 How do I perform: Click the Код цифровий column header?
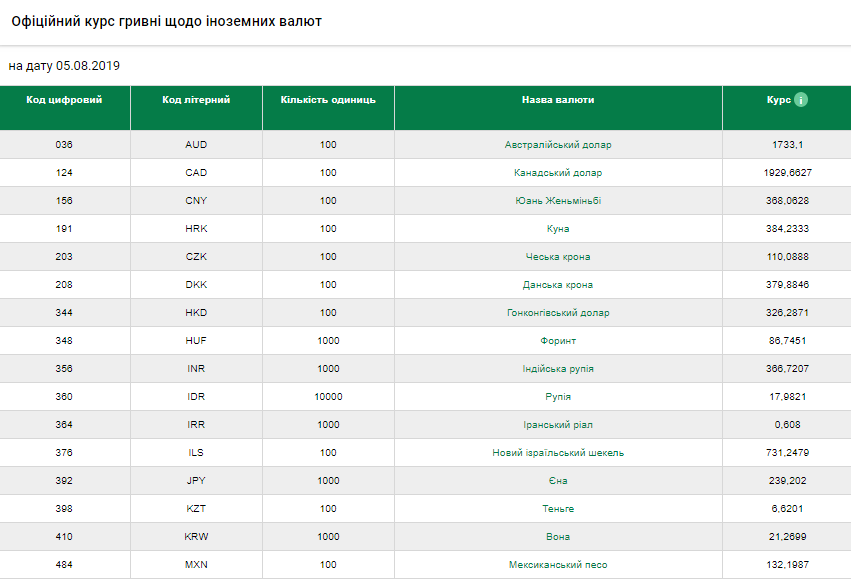tap(64, 100)
